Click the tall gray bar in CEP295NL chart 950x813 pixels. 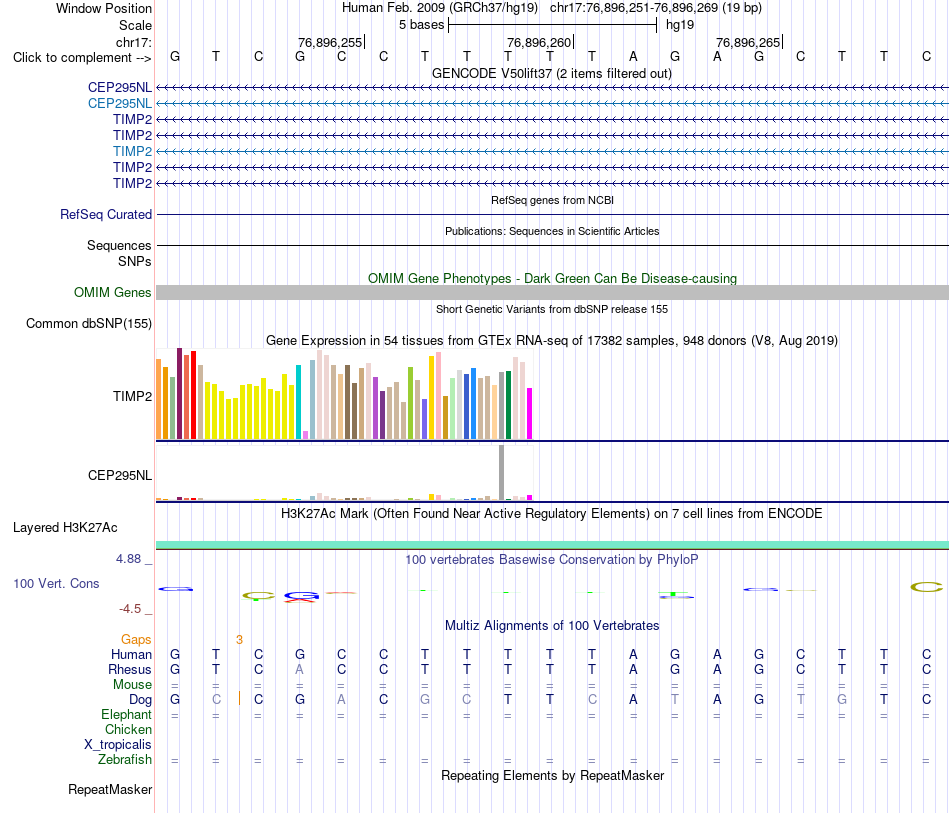tap(501, 472)
